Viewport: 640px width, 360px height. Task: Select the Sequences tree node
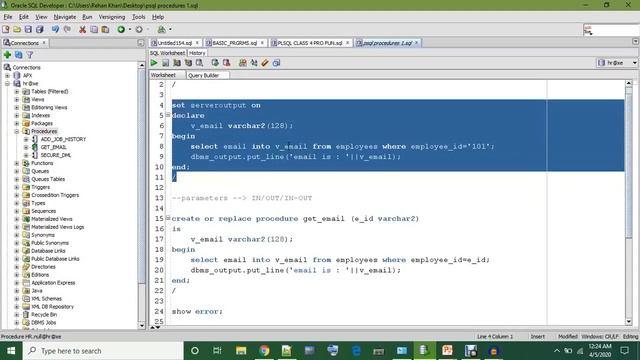pyautogui.click(x=44, y=211)
